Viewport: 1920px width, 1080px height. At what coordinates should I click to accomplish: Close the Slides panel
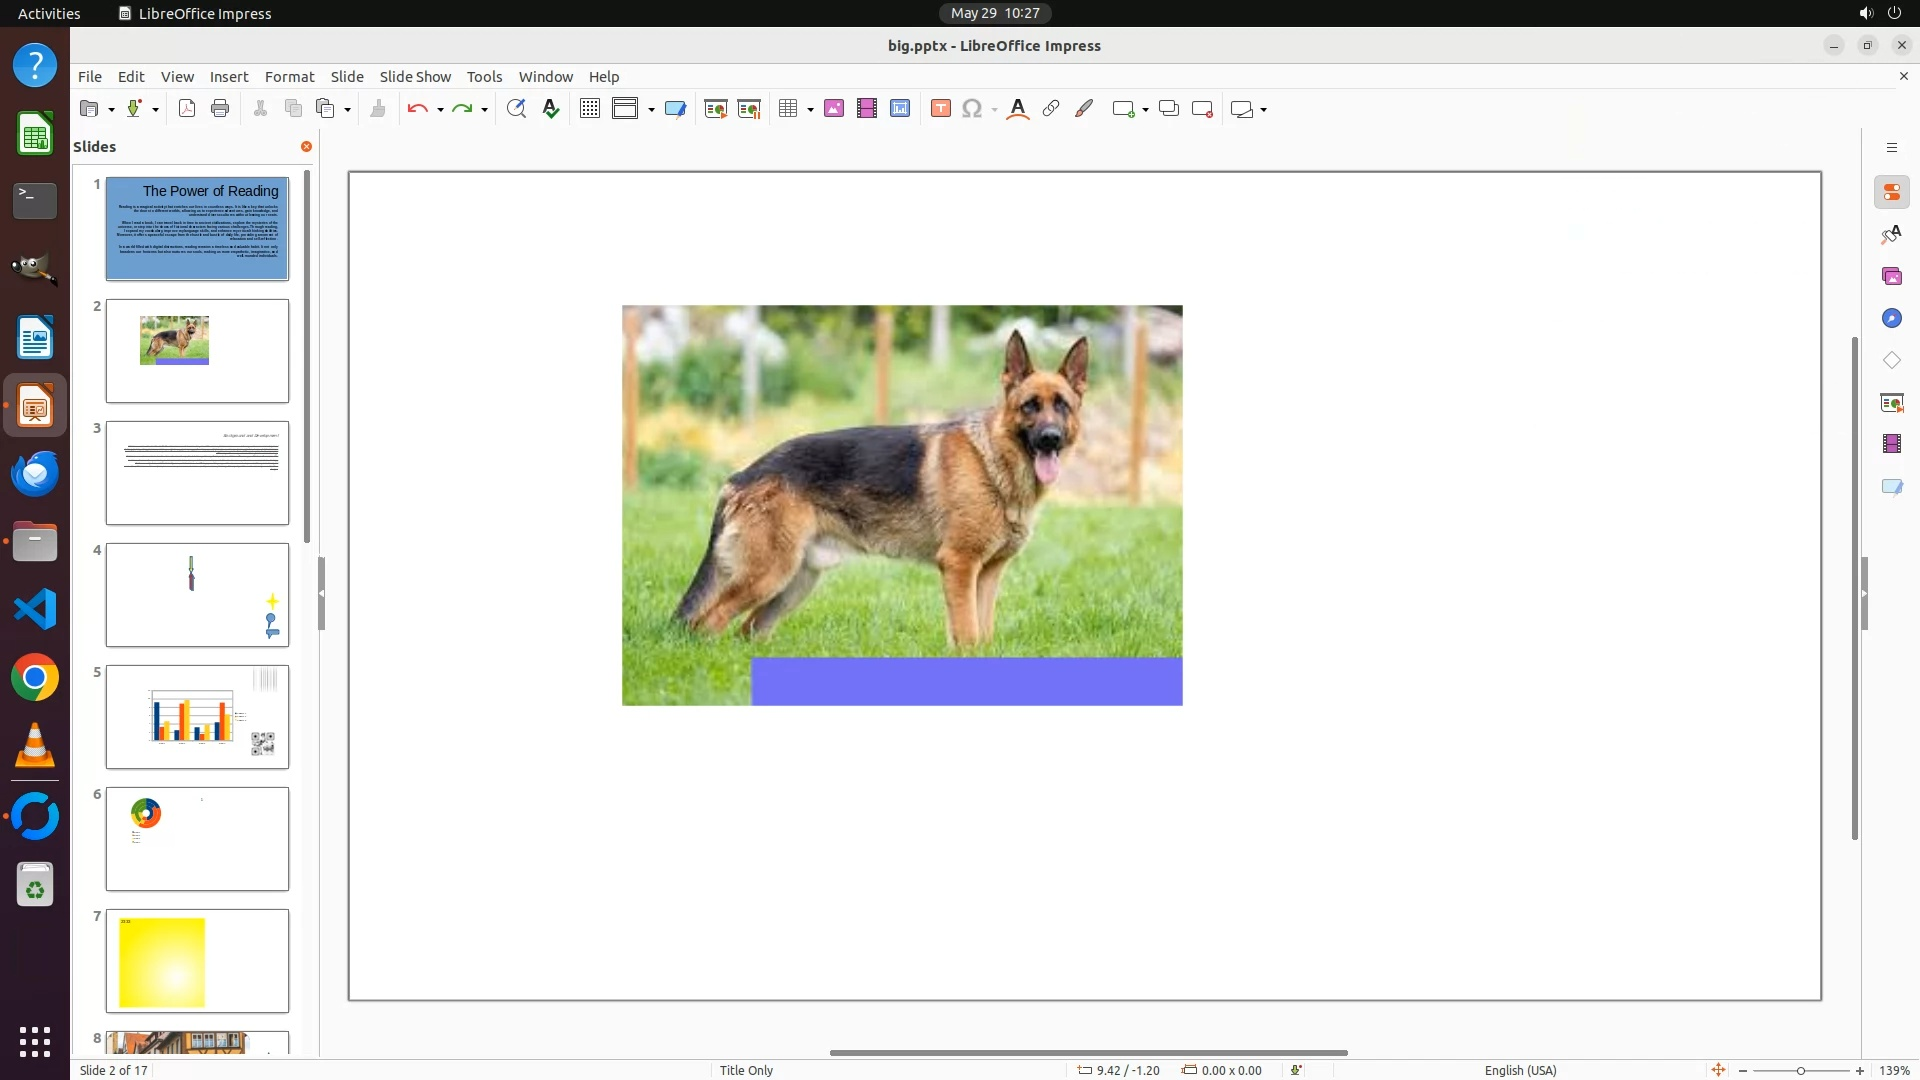pos(306,146)
